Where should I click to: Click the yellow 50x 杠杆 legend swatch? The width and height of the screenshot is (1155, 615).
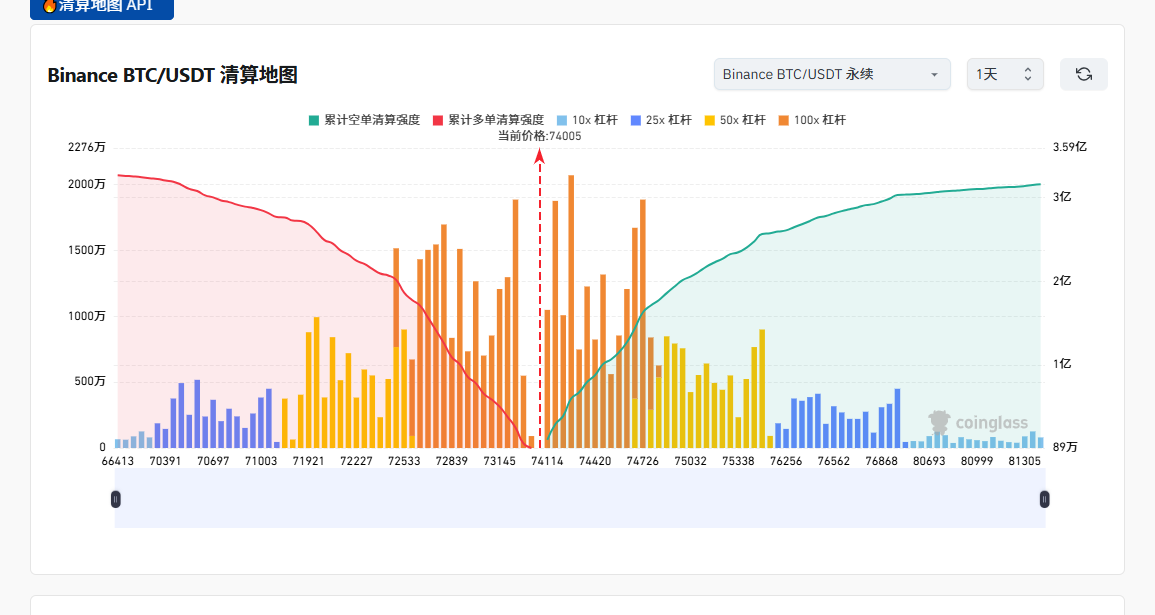[710, 120]
